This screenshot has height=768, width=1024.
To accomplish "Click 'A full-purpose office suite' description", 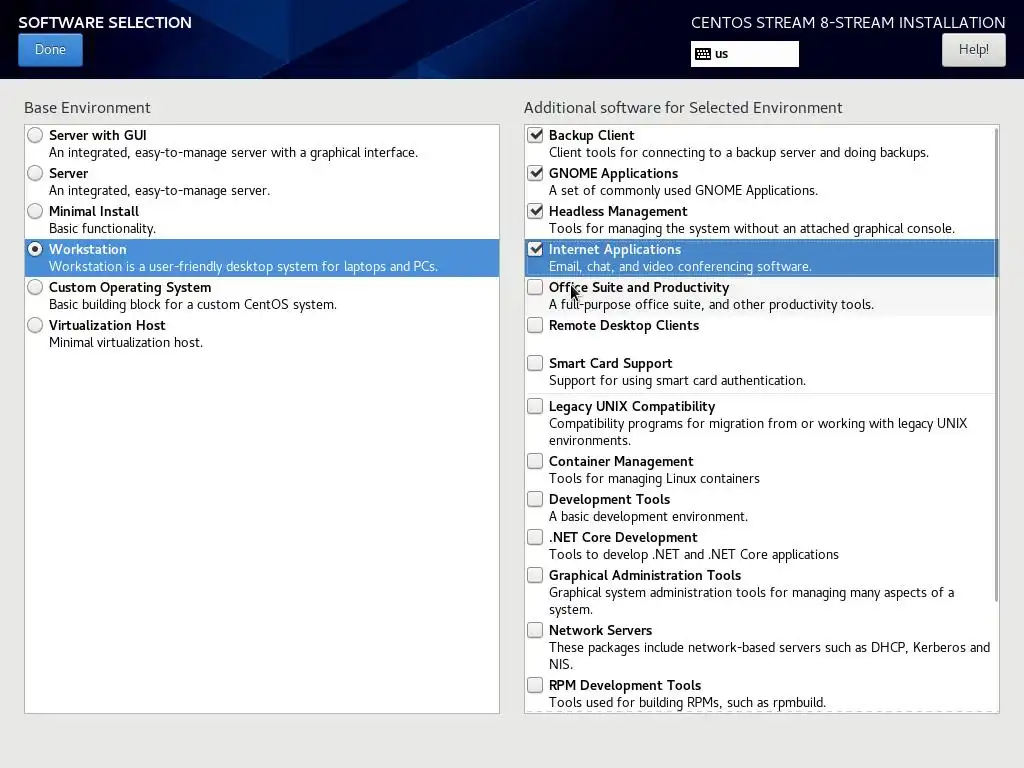I will coord(711,304).
